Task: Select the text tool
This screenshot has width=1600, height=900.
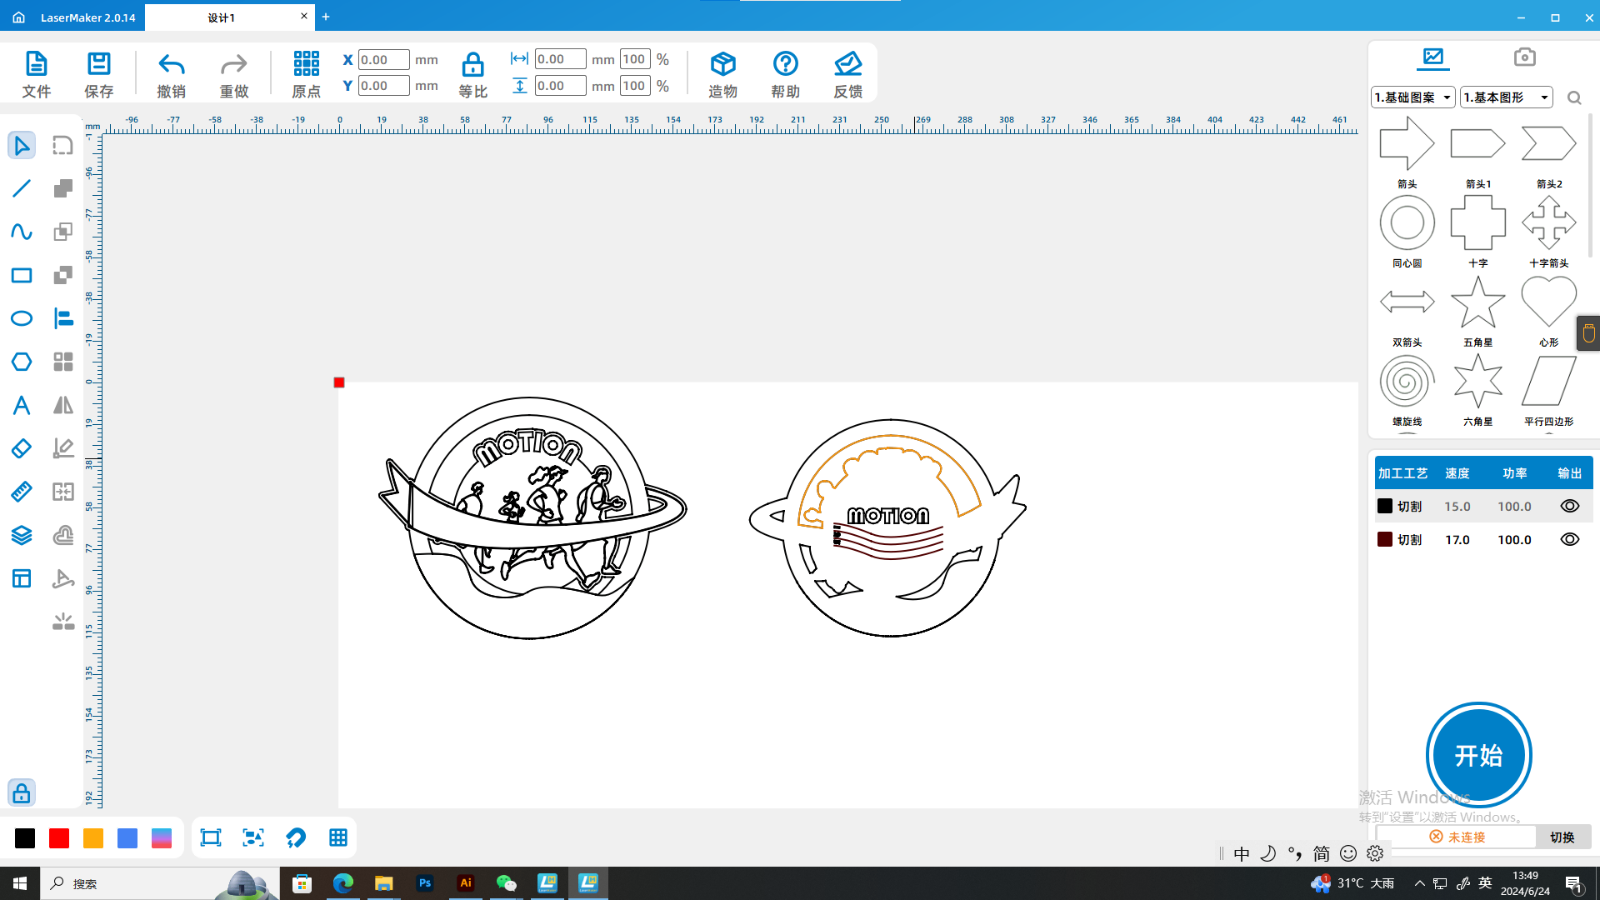Action: [x=21, y=405]
